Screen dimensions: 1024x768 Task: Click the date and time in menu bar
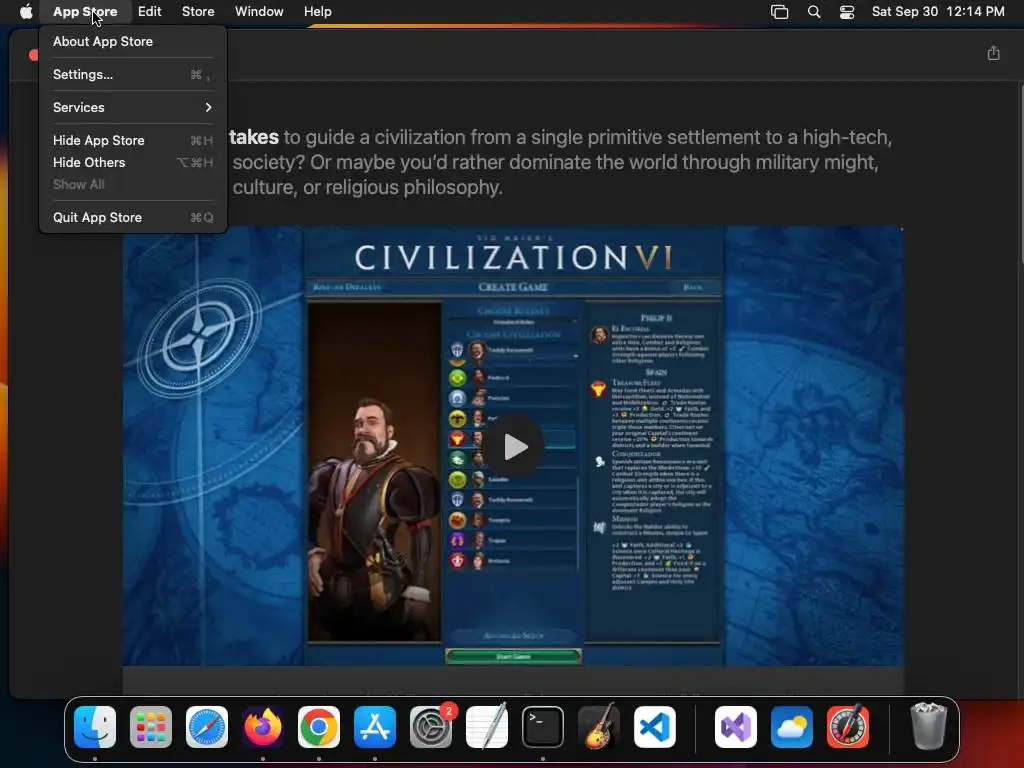(x=938, y=12)
